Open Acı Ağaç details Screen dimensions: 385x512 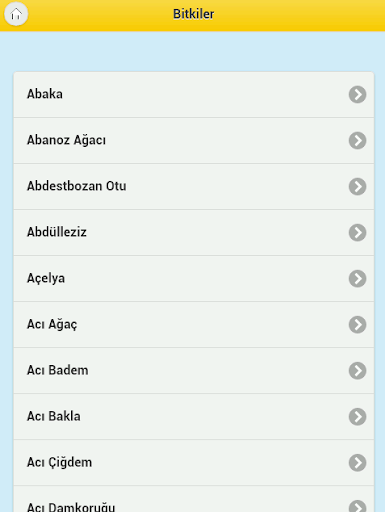point(194,325)
